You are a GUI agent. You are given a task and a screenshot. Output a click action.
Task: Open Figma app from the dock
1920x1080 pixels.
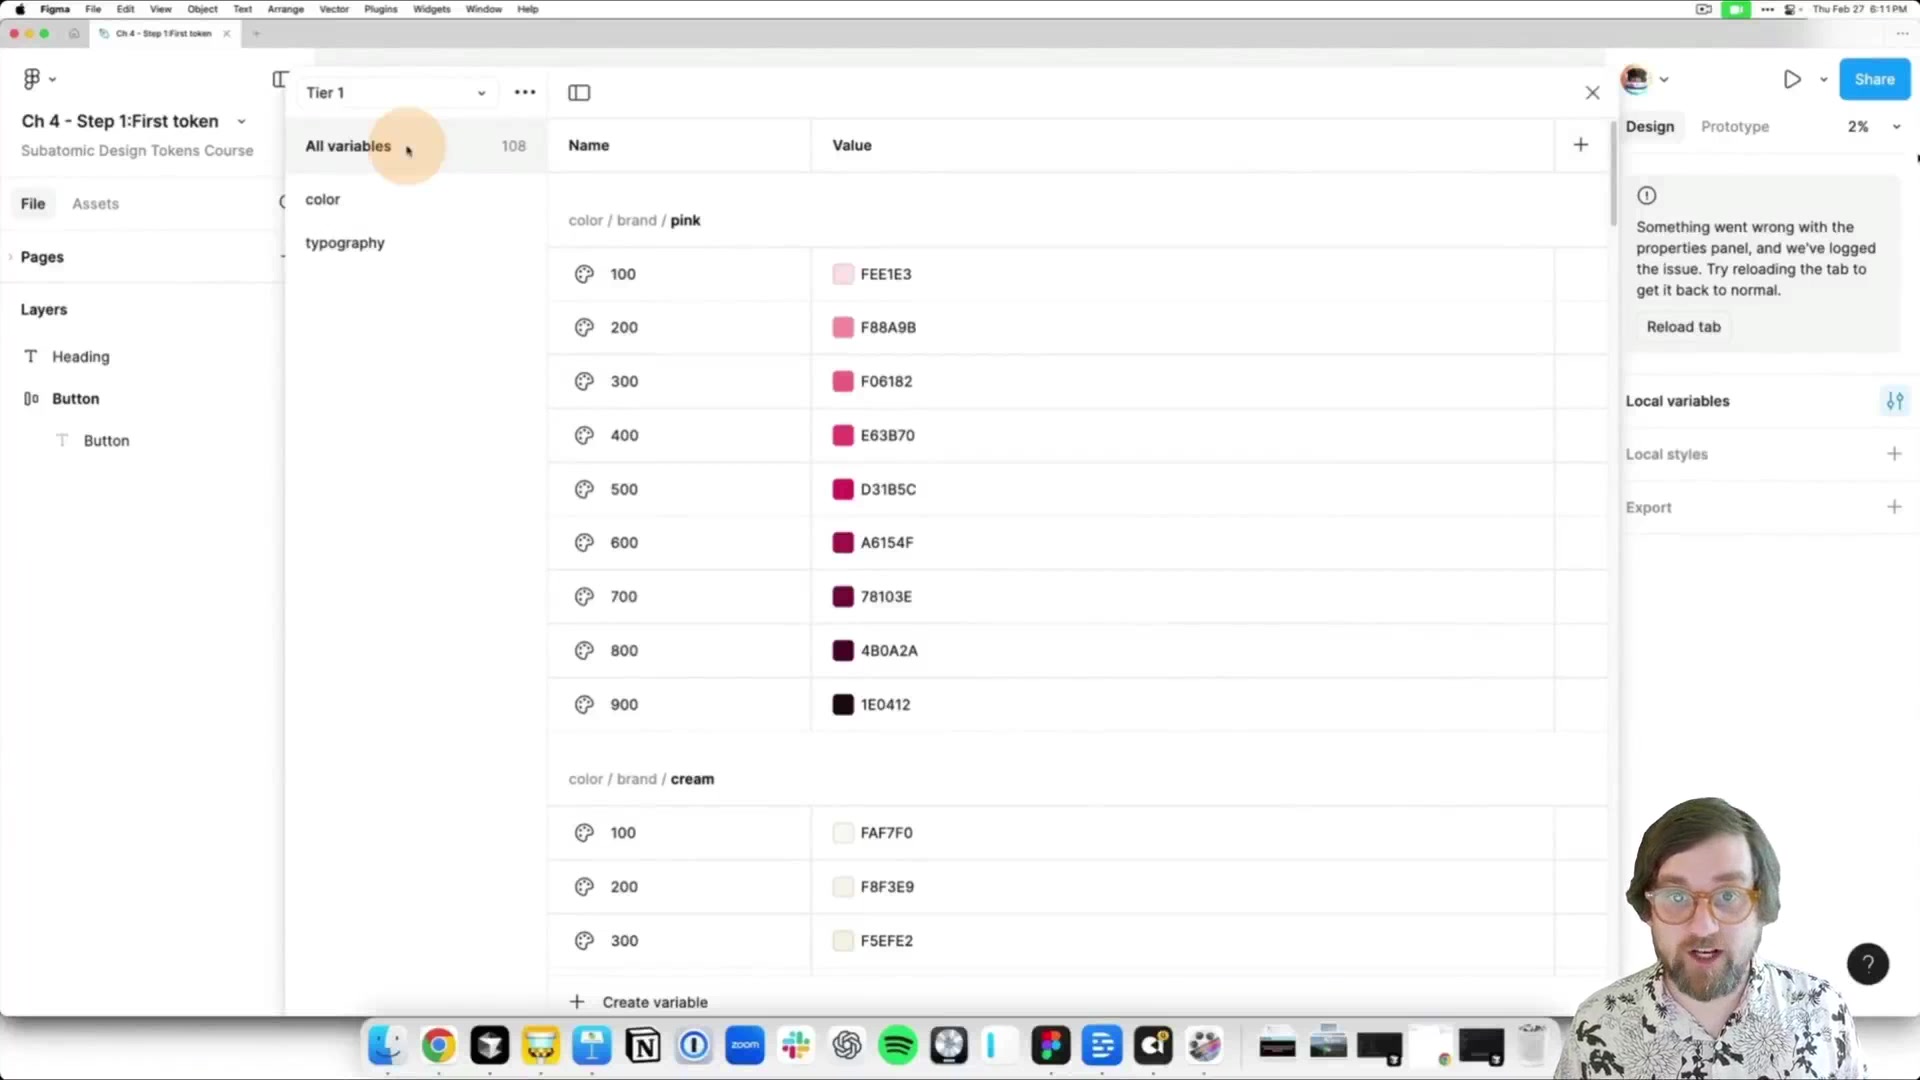(1051, 1046)
